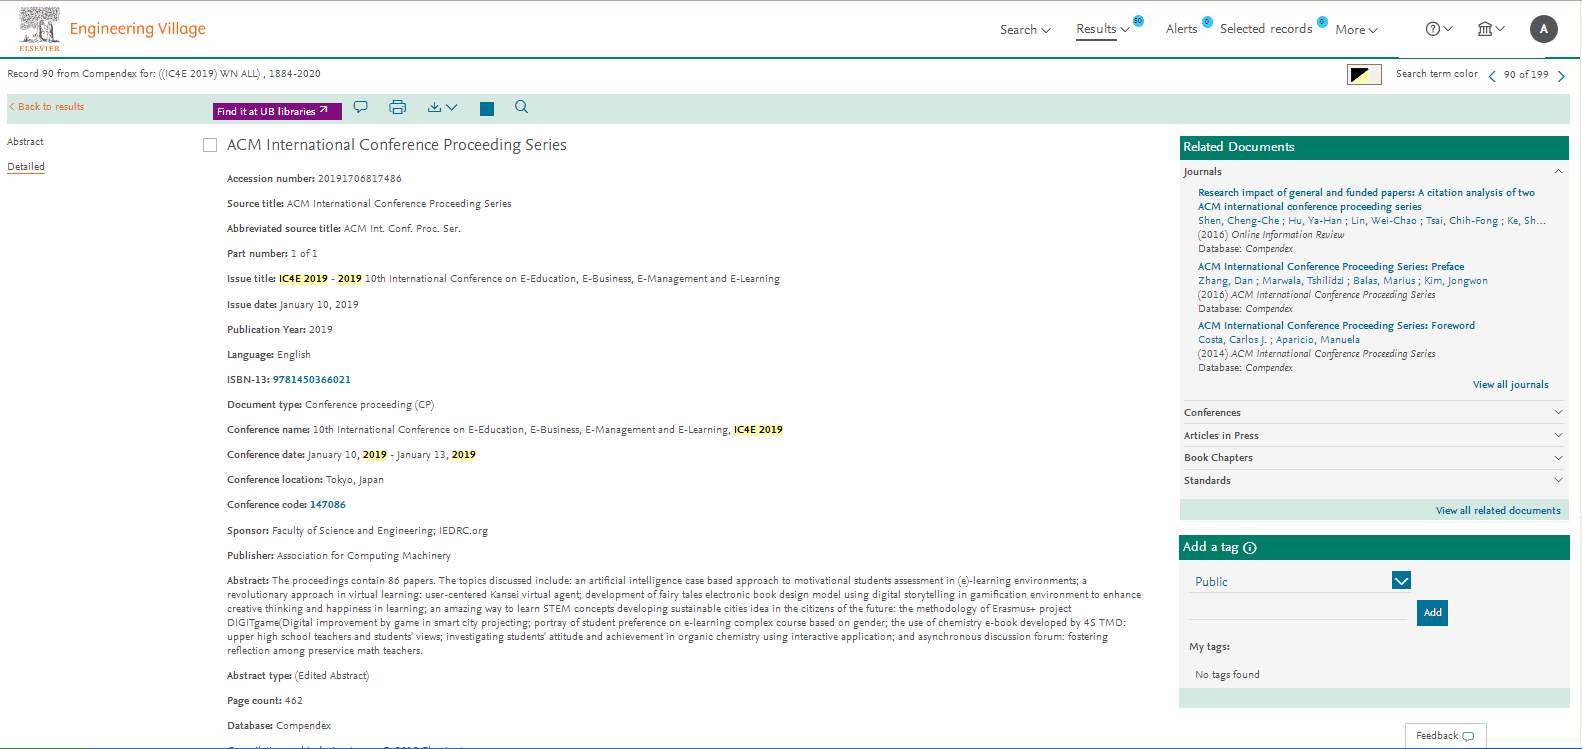Click author Hu, Ya-Han

pos(1315,221)
